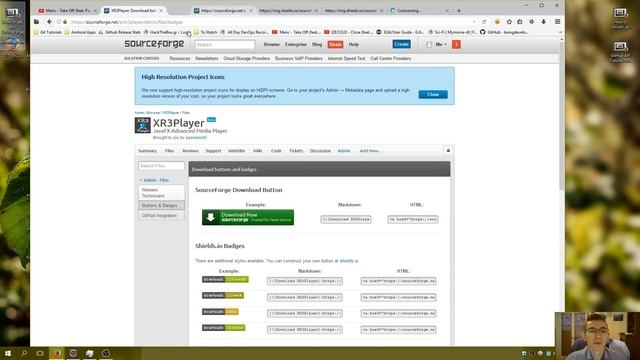The height and width of the screenshot is (360, 640).
Task: Open the Support project tab
Action: click(213, 151)
